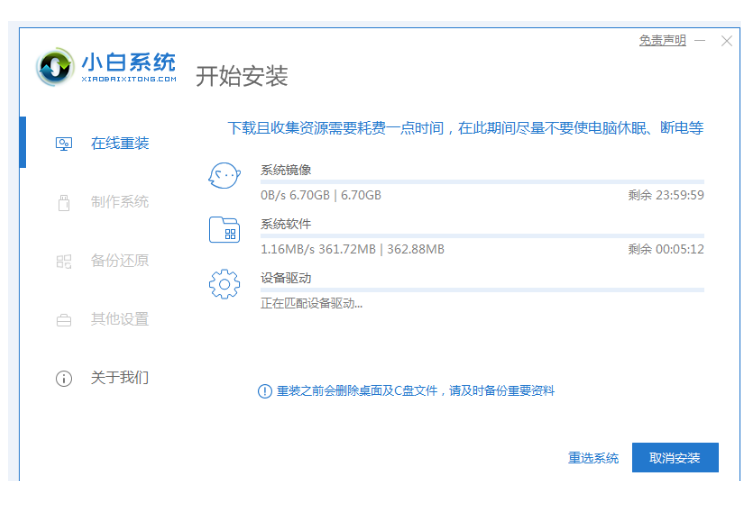Click the 系统软件 label
Viewport: 756px width, 506px height.
click(x=286, y=224)
